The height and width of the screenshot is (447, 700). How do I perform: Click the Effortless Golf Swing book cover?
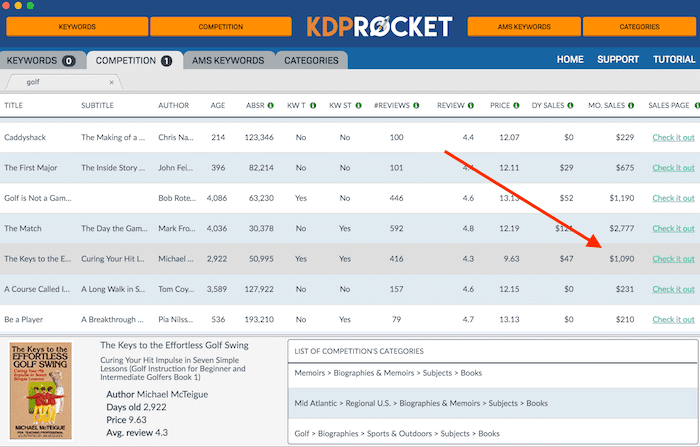(x=41, y=391)
